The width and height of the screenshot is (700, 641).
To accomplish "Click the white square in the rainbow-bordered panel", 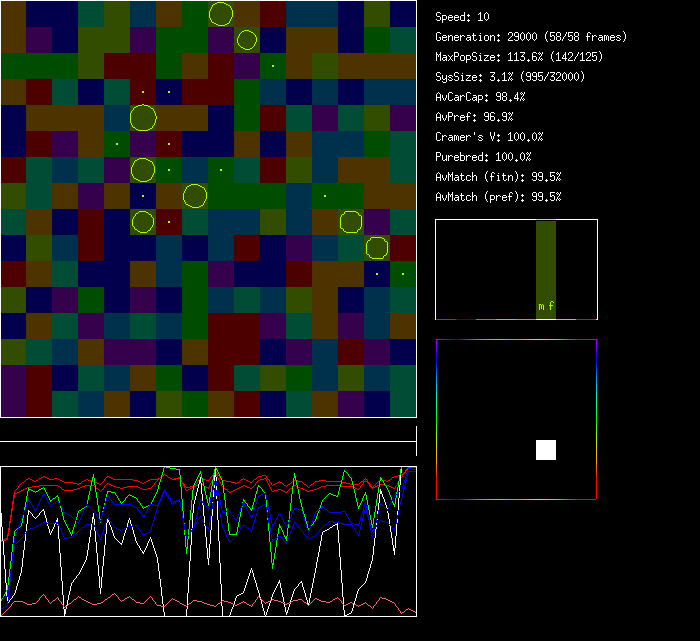I will pos(546,450).
